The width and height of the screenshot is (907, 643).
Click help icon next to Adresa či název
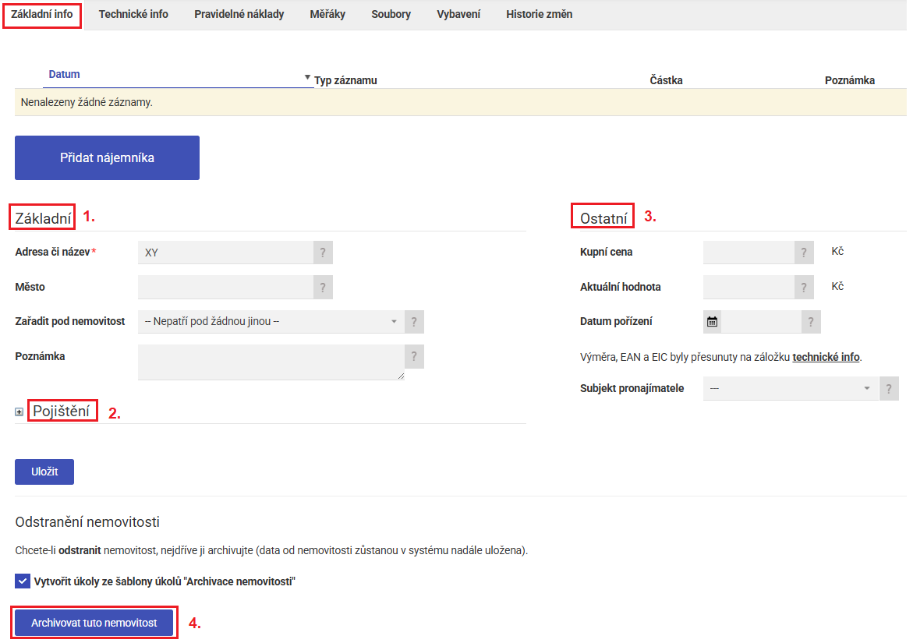323,253
